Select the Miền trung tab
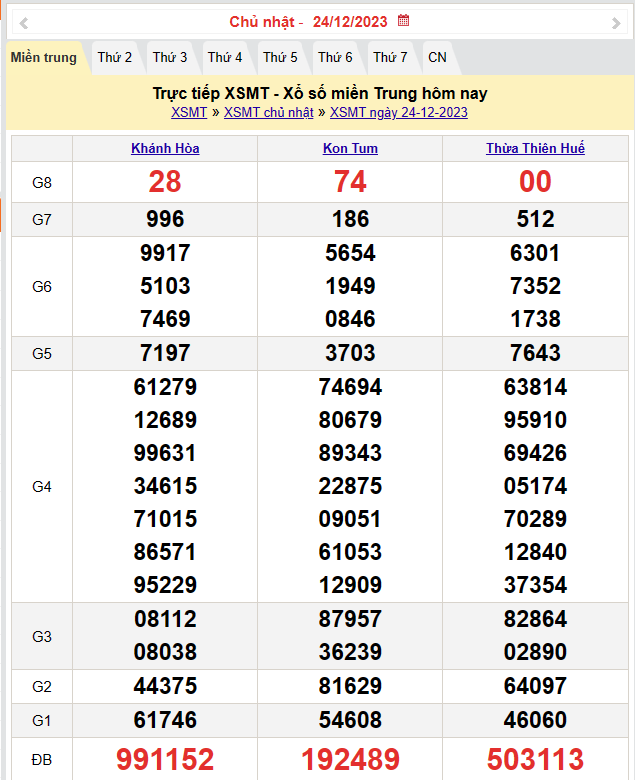Screen dimensions: 635x780 [x=44, y=58]
